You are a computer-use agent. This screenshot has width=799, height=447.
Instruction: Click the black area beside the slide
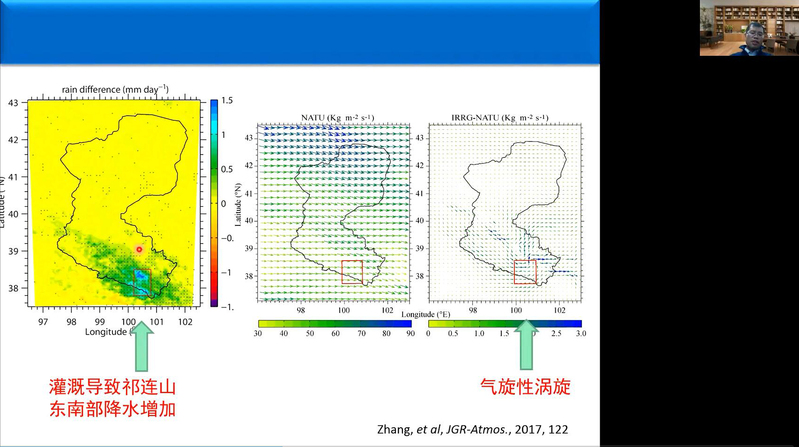(700, 250)
